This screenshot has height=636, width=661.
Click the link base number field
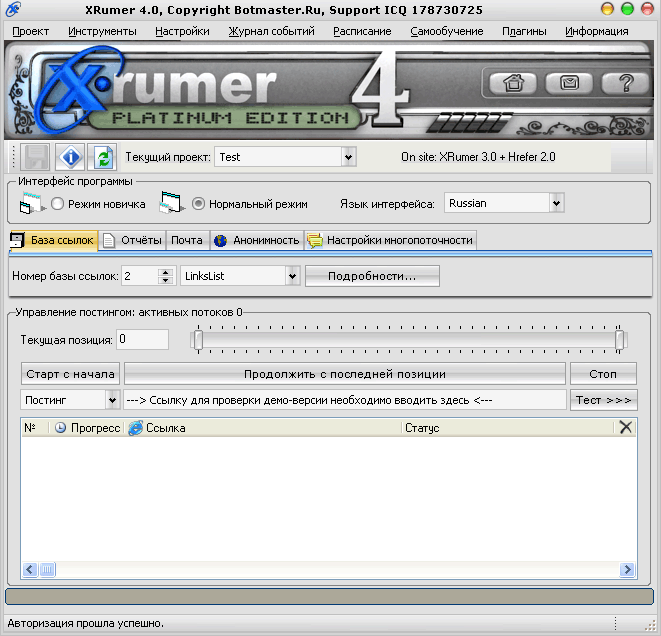[x=140, y=276]
